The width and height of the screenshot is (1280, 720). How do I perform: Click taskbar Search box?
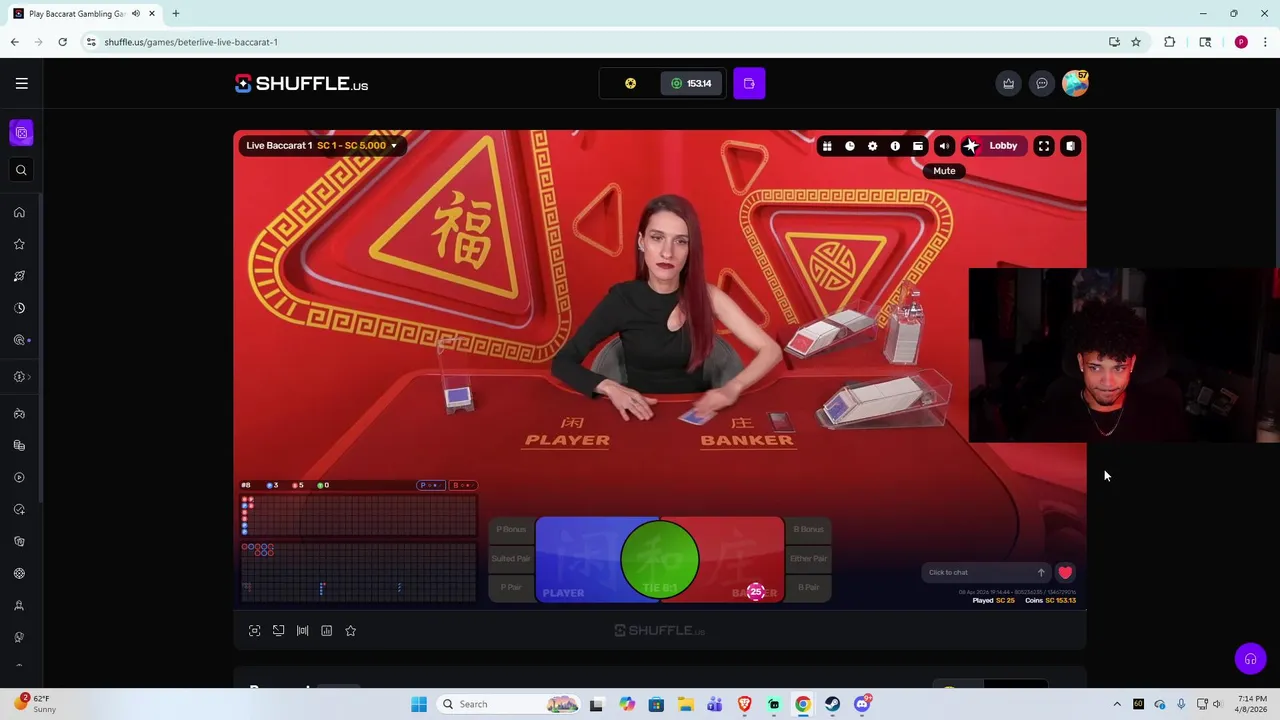click(510, 704)
